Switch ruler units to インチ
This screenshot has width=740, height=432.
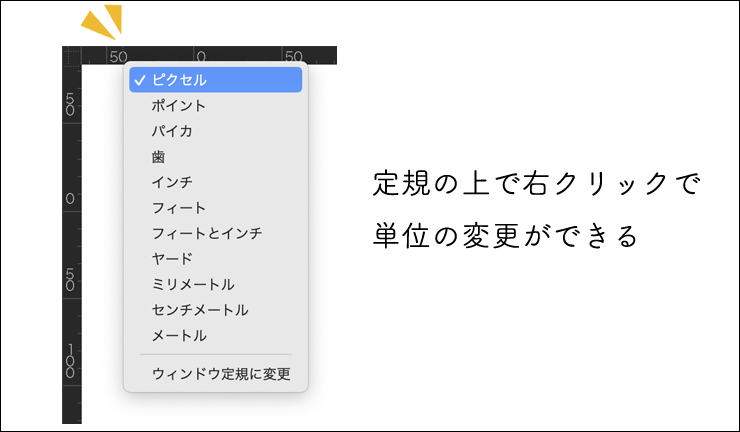172,182
